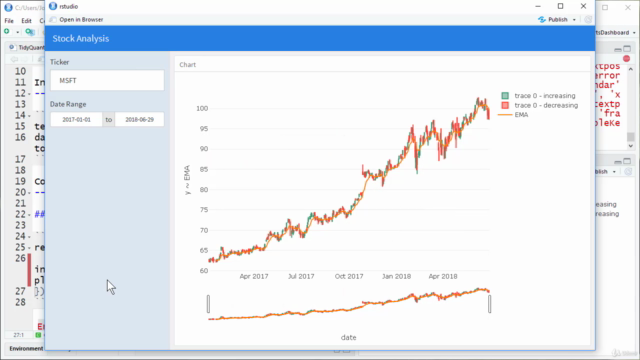Open the project dropdown in RStudio top right
Image resolution: width=640 pixels, height=360 pixels.
point(634,33)
